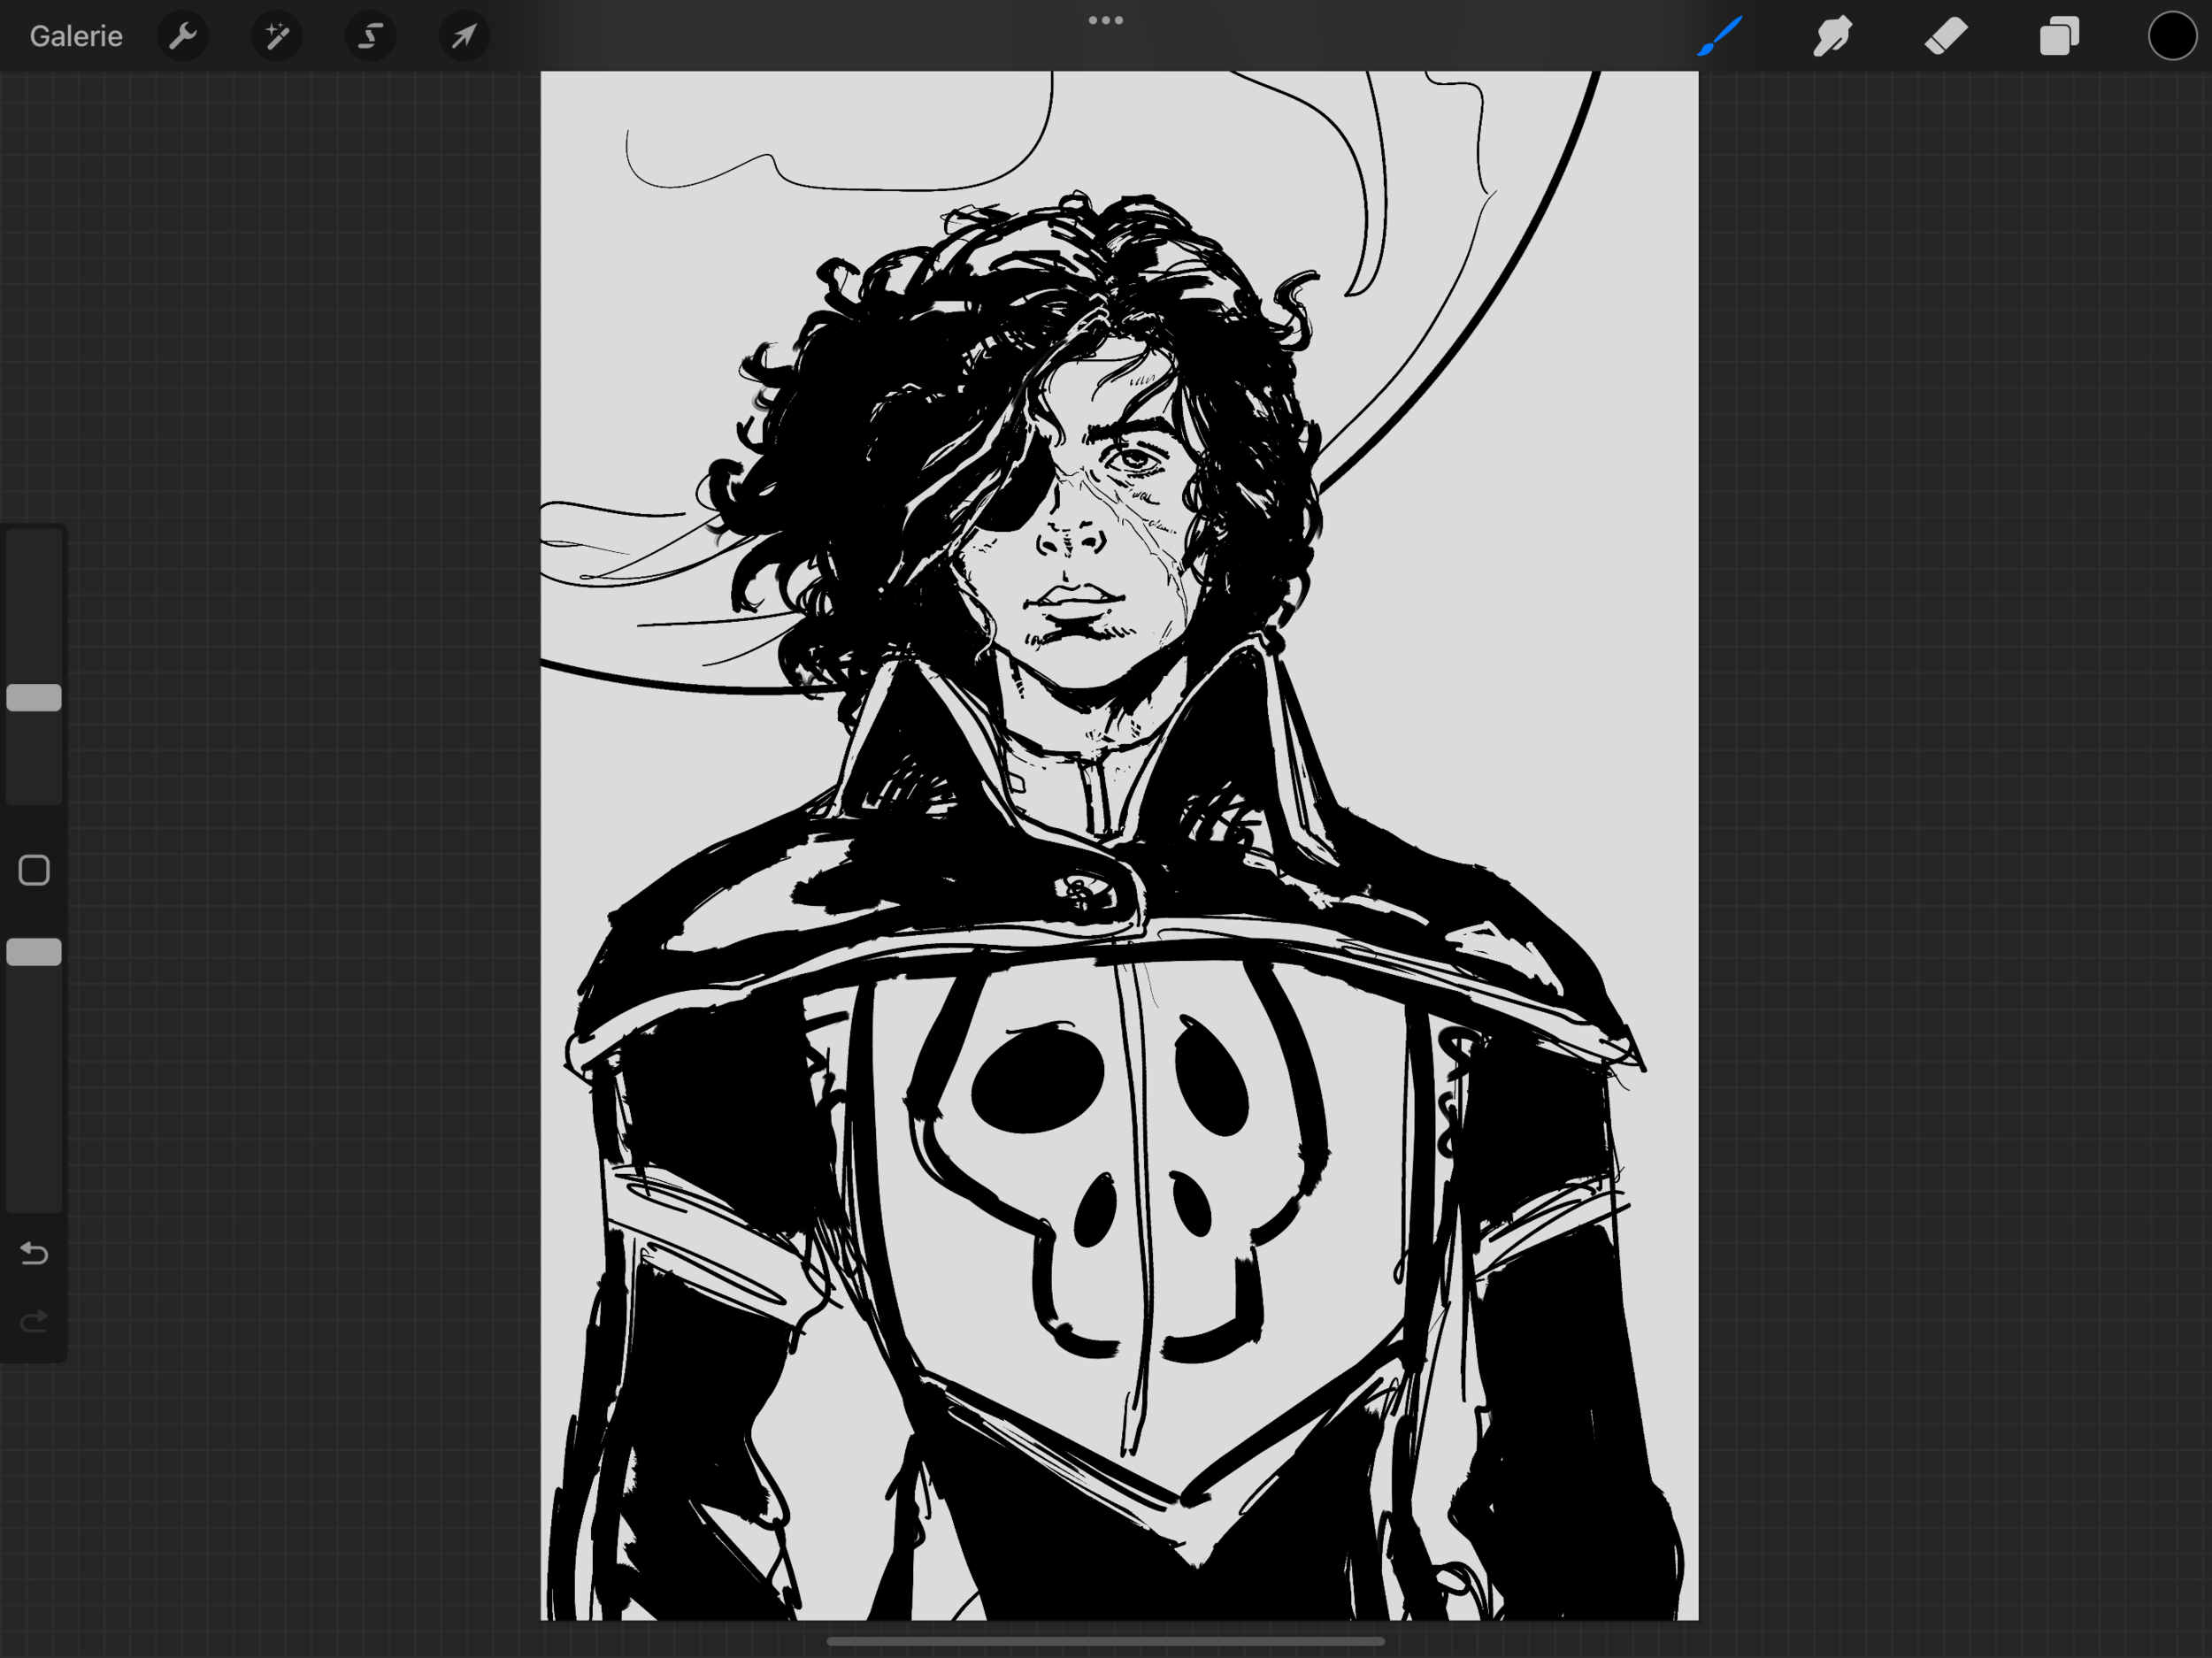Open the Adjustments magic wand menu

click(277, 37)
